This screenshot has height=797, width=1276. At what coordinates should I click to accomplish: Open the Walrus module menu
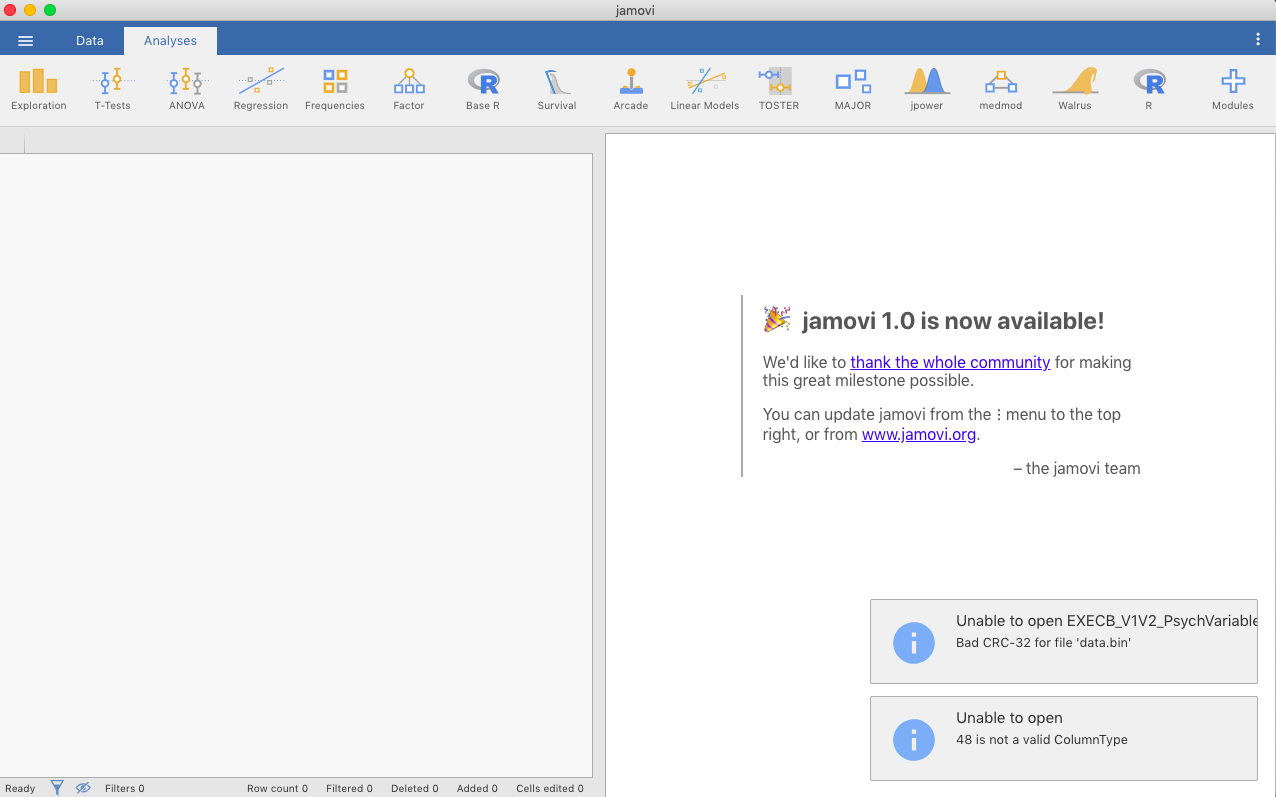click(1075, 89)
